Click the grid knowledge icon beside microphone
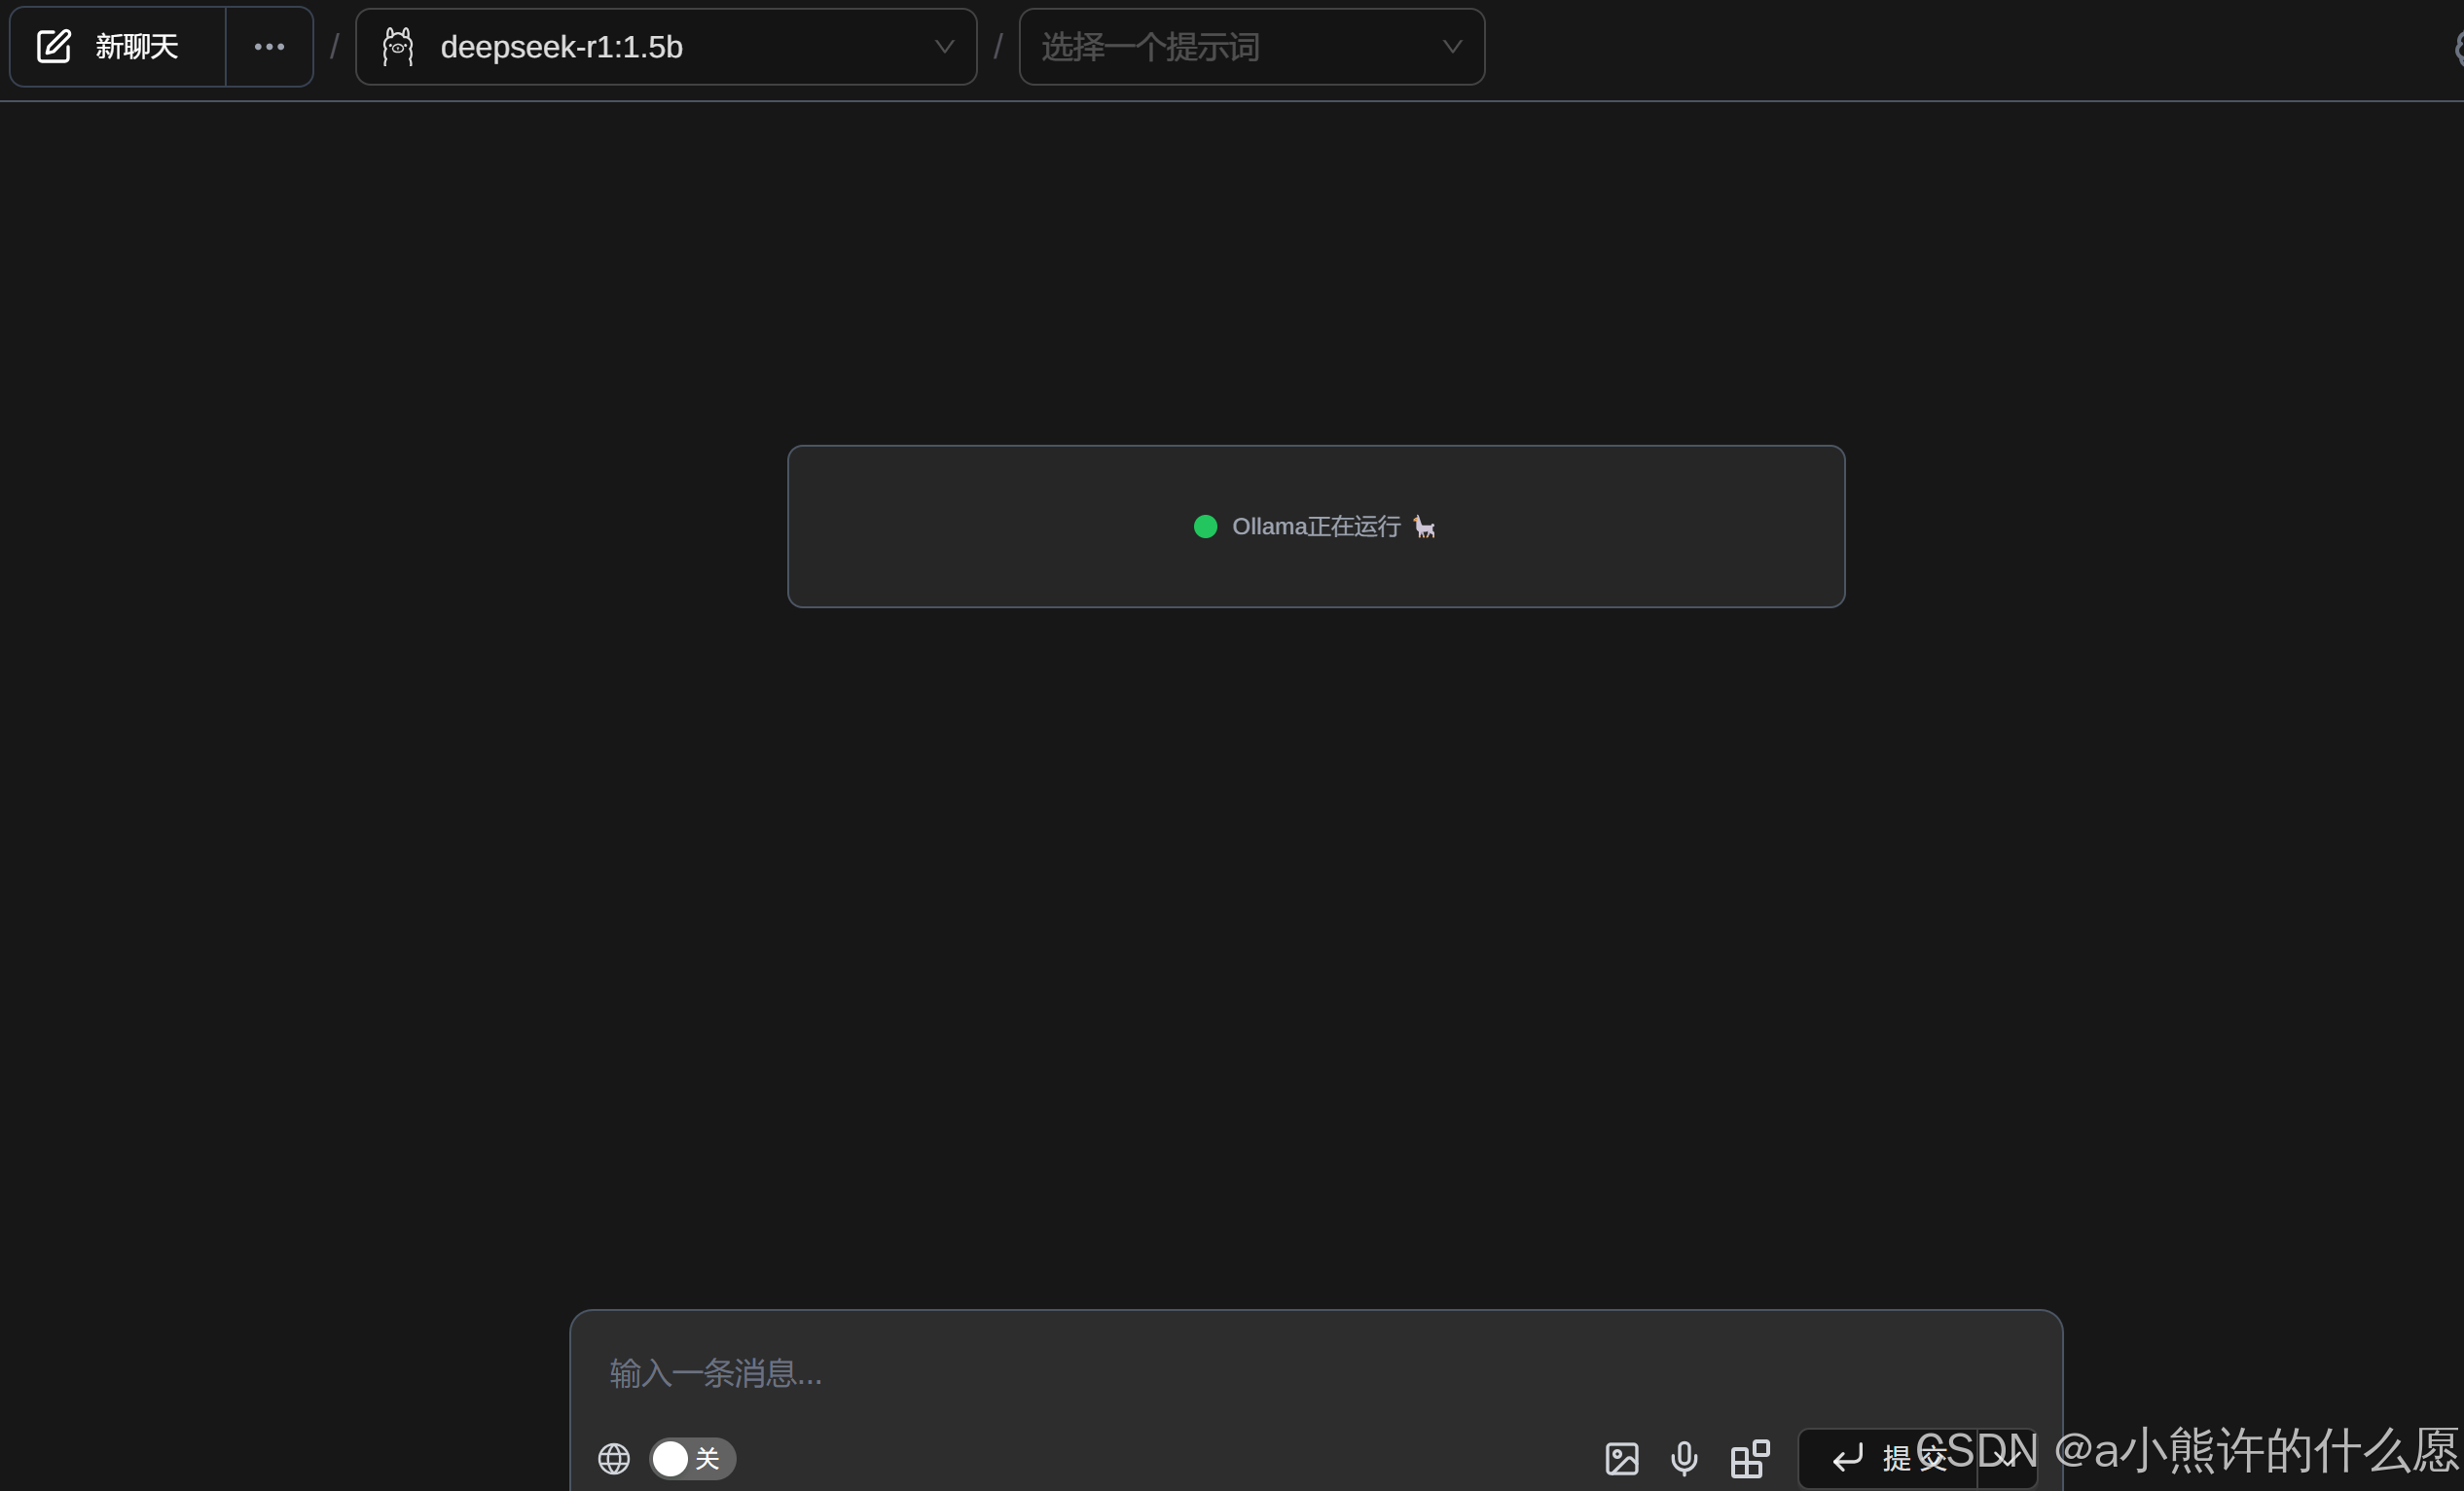2464x1491 pixels. pyautogui.click(x=1750, y=1458)
